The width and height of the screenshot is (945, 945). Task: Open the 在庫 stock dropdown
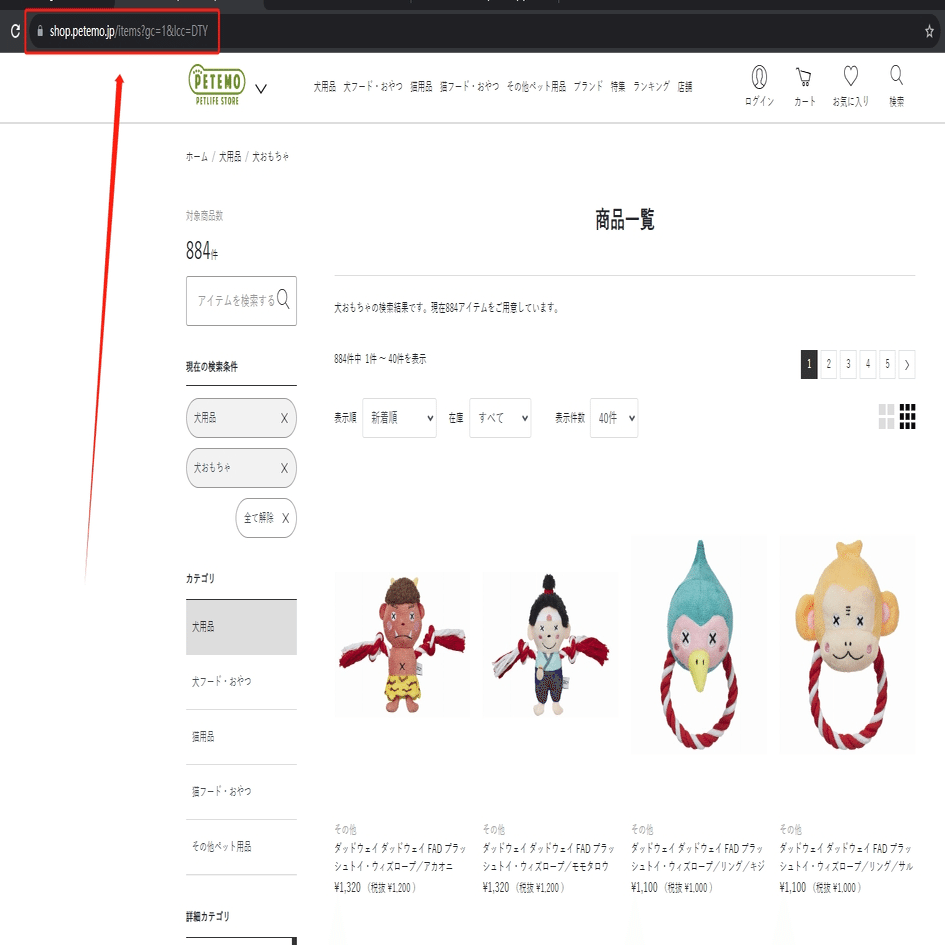coord(500,418)
